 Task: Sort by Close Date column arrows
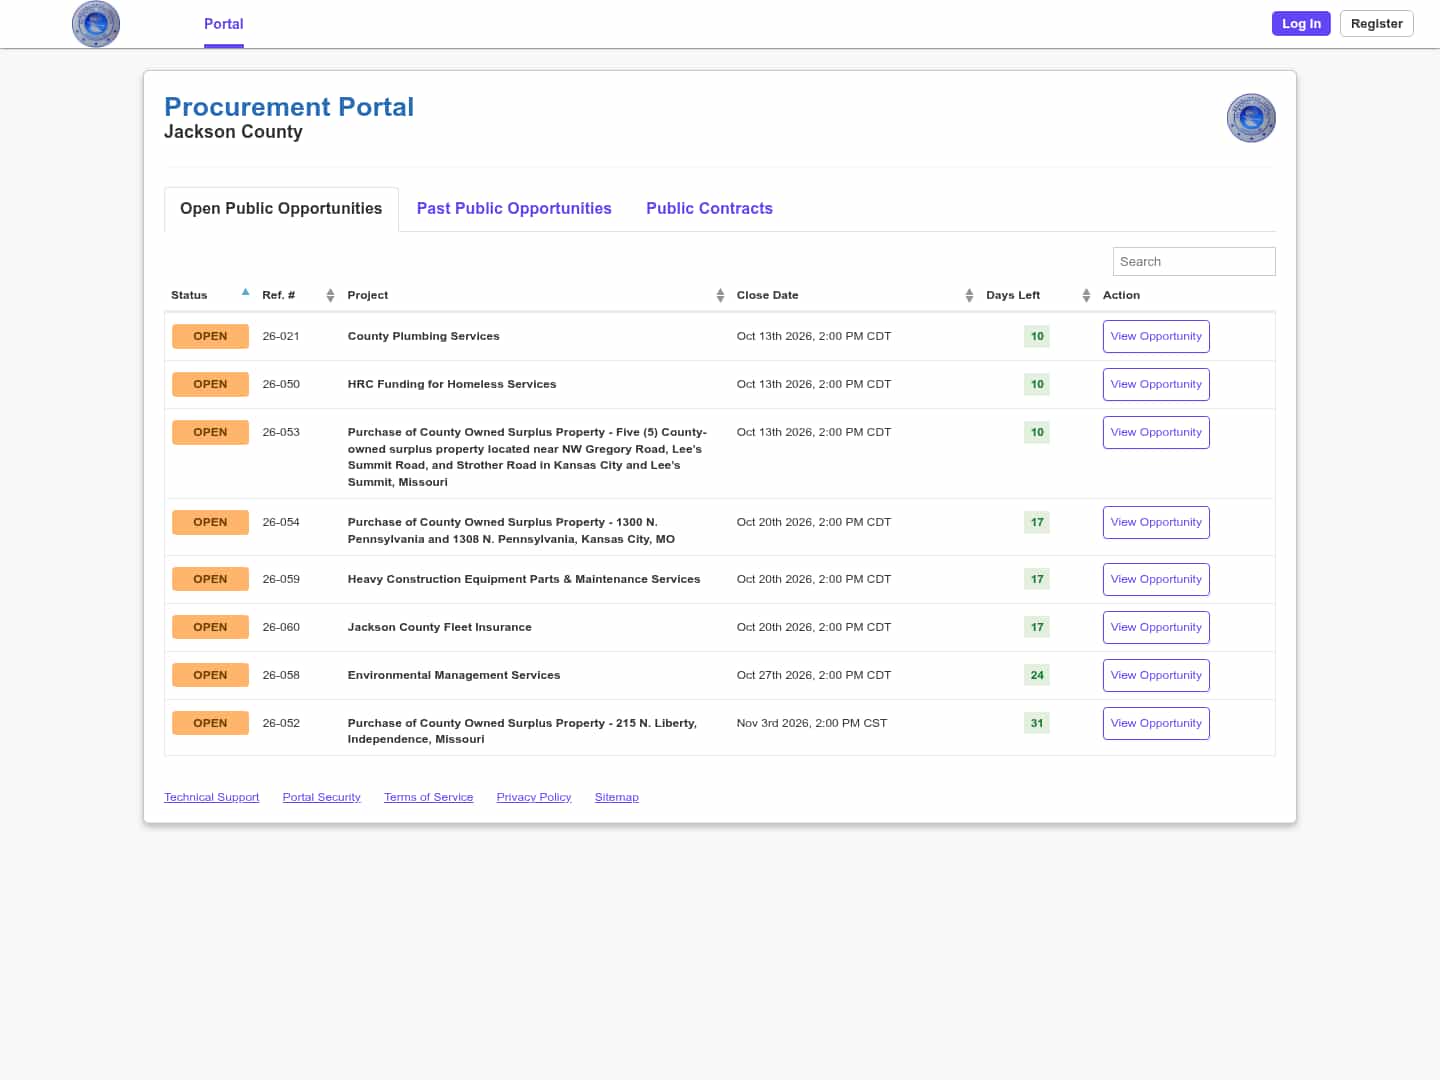(x=969, y=295)
